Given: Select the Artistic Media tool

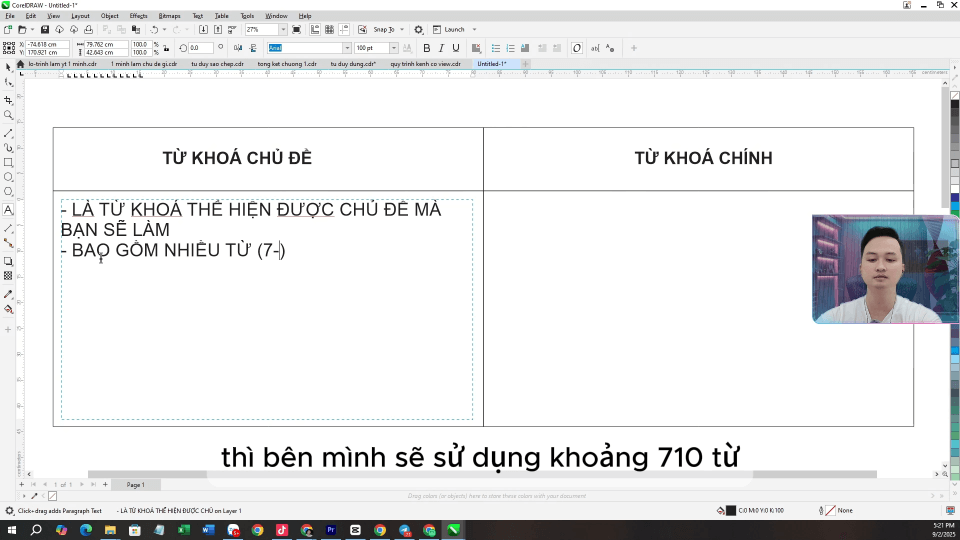Looking at the screenshot, I should click(x=8, y=148).
